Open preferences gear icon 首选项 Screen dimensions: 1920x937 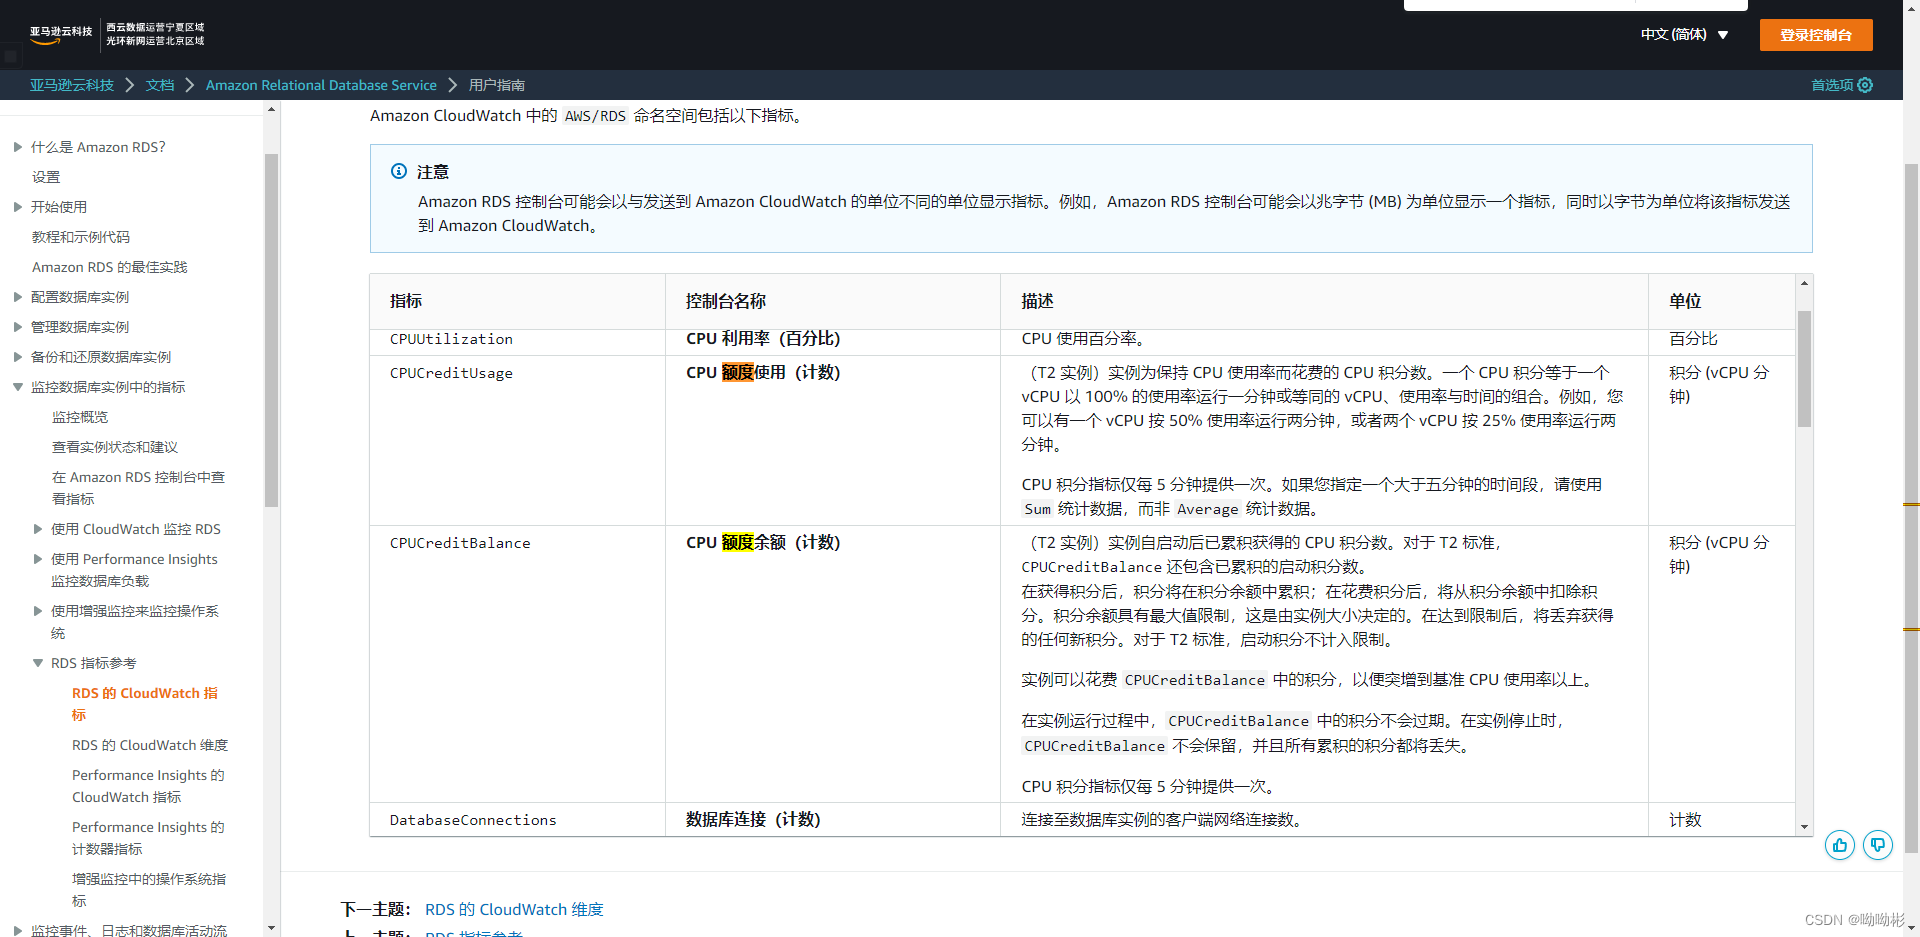tap(1865, 85)
